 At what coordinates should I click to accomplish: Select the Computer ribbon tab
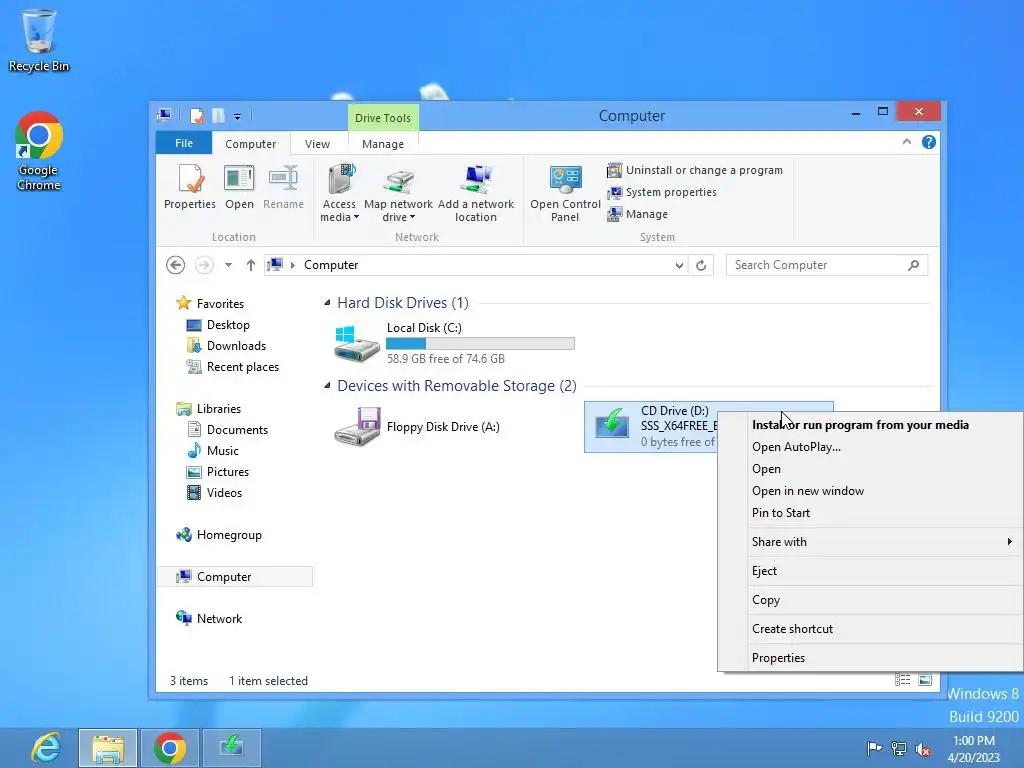pyautogui.click(x=250, y=144)
